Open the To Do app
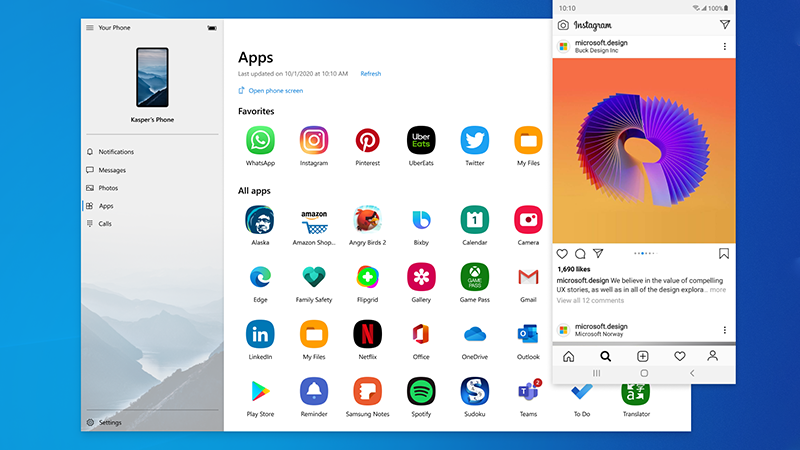The image size is (800, 450). tap(582, 393)
